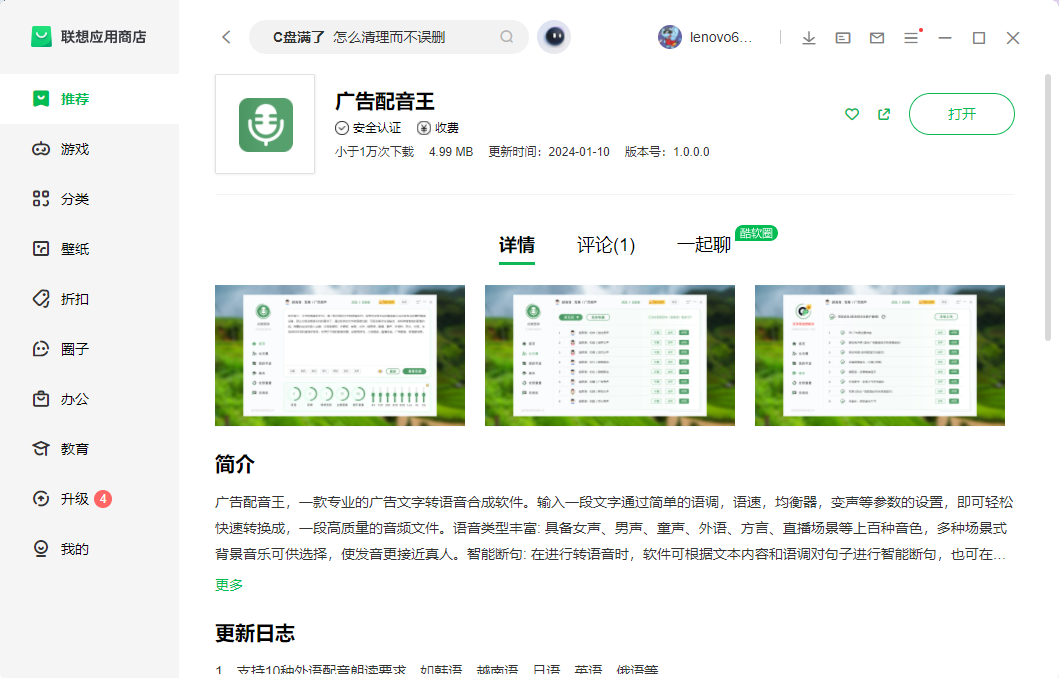
Task: View the second app screenshot thumbnail
Action: [x=610, y=355]
